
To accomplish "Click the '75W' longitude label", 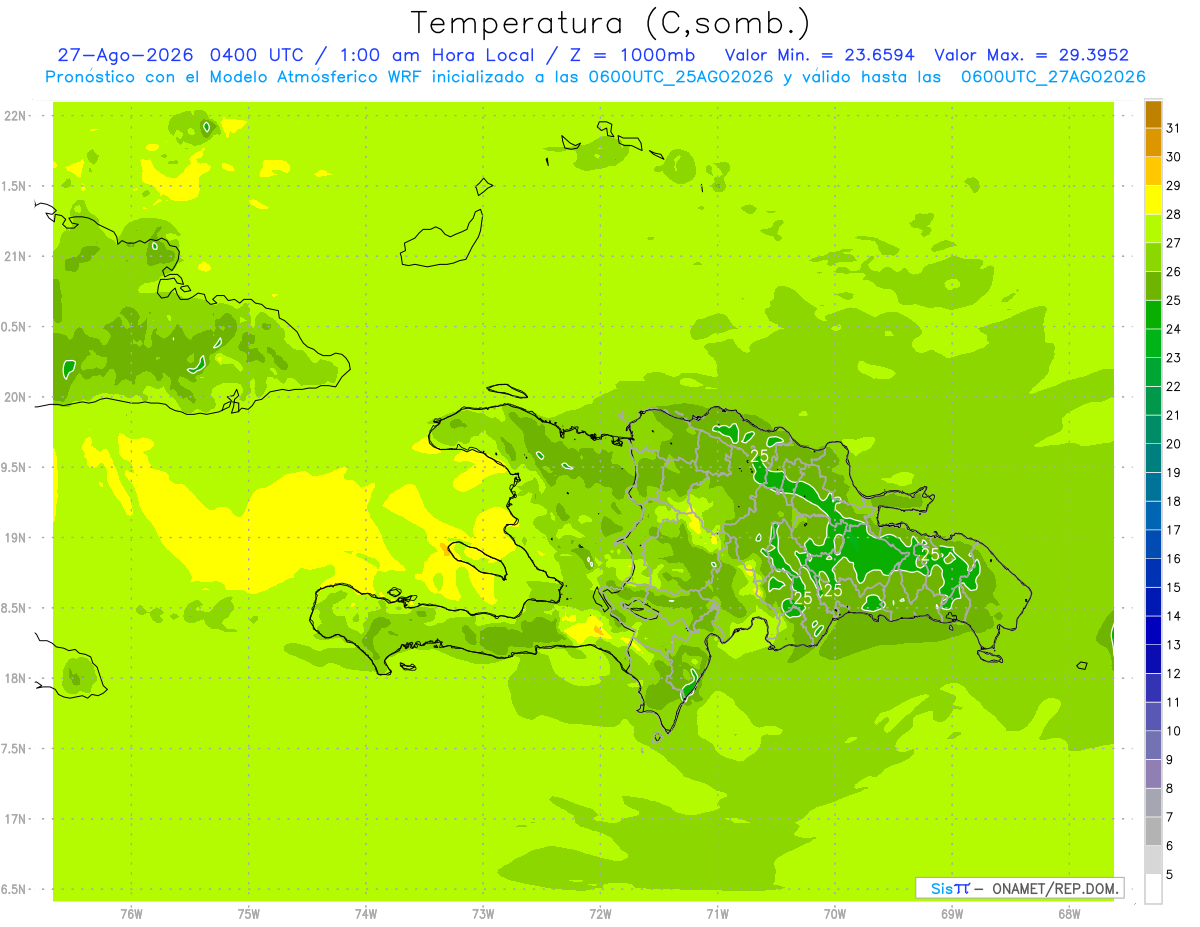I will coord(249,914).
